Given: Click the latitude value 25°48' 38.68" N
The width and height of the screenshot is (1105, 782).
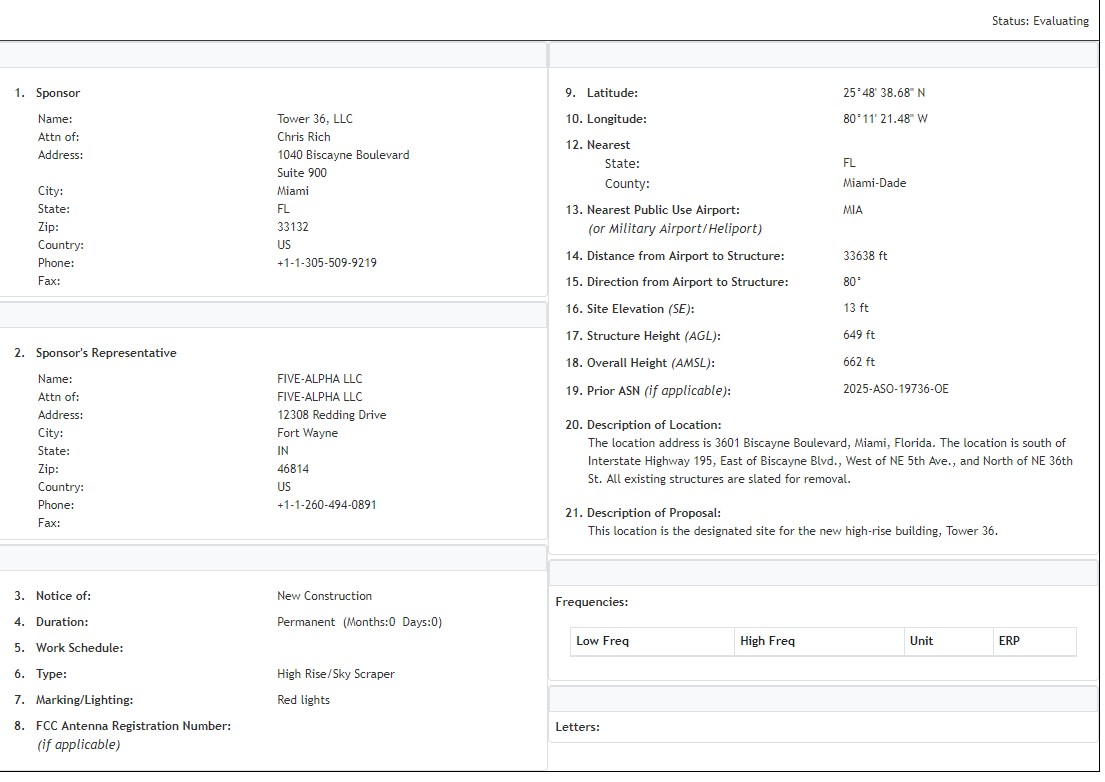Looking at the screenshot, I should pyautogui.click(x=884, y=93).
